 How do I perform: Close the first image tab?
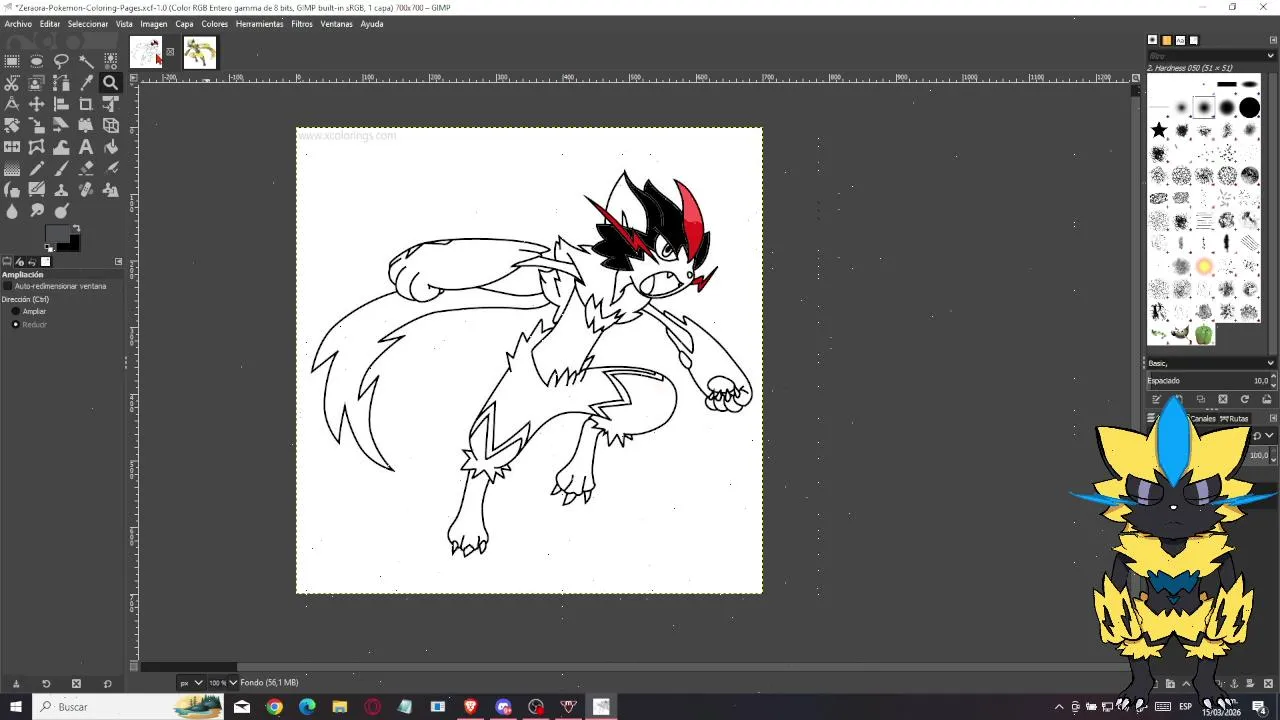(170, 52)
